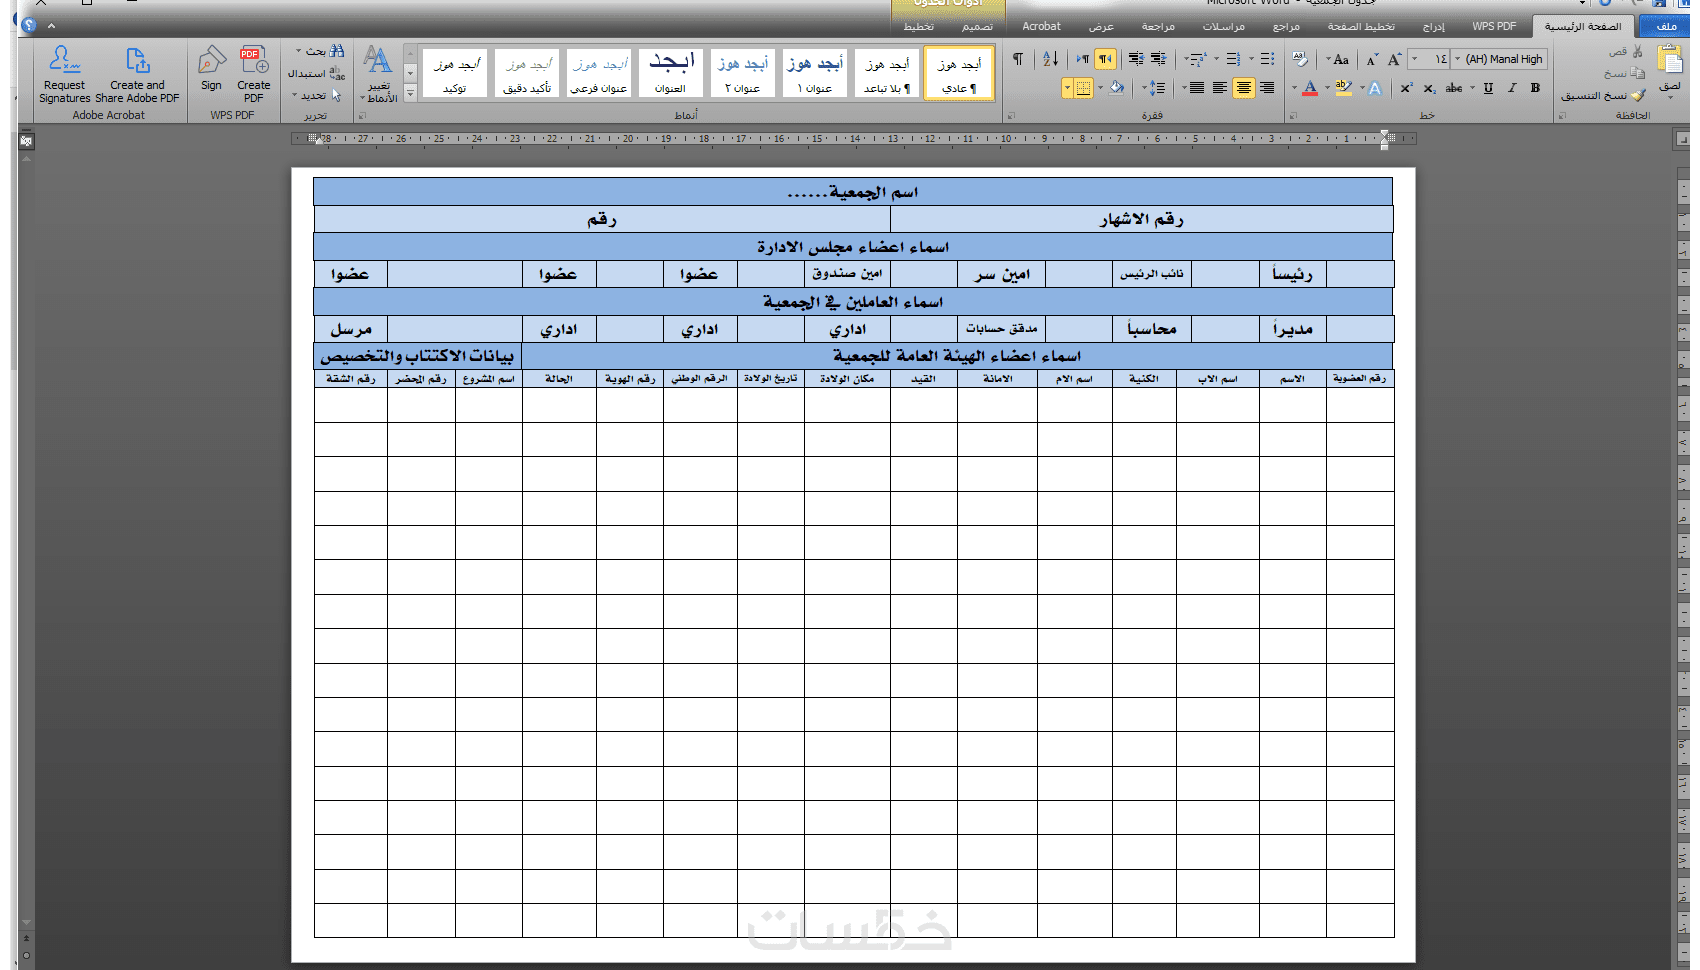Viewport: 1700px width, 970px height.
Task: Open the File tab (ملف)
Action: (1667, 27)
